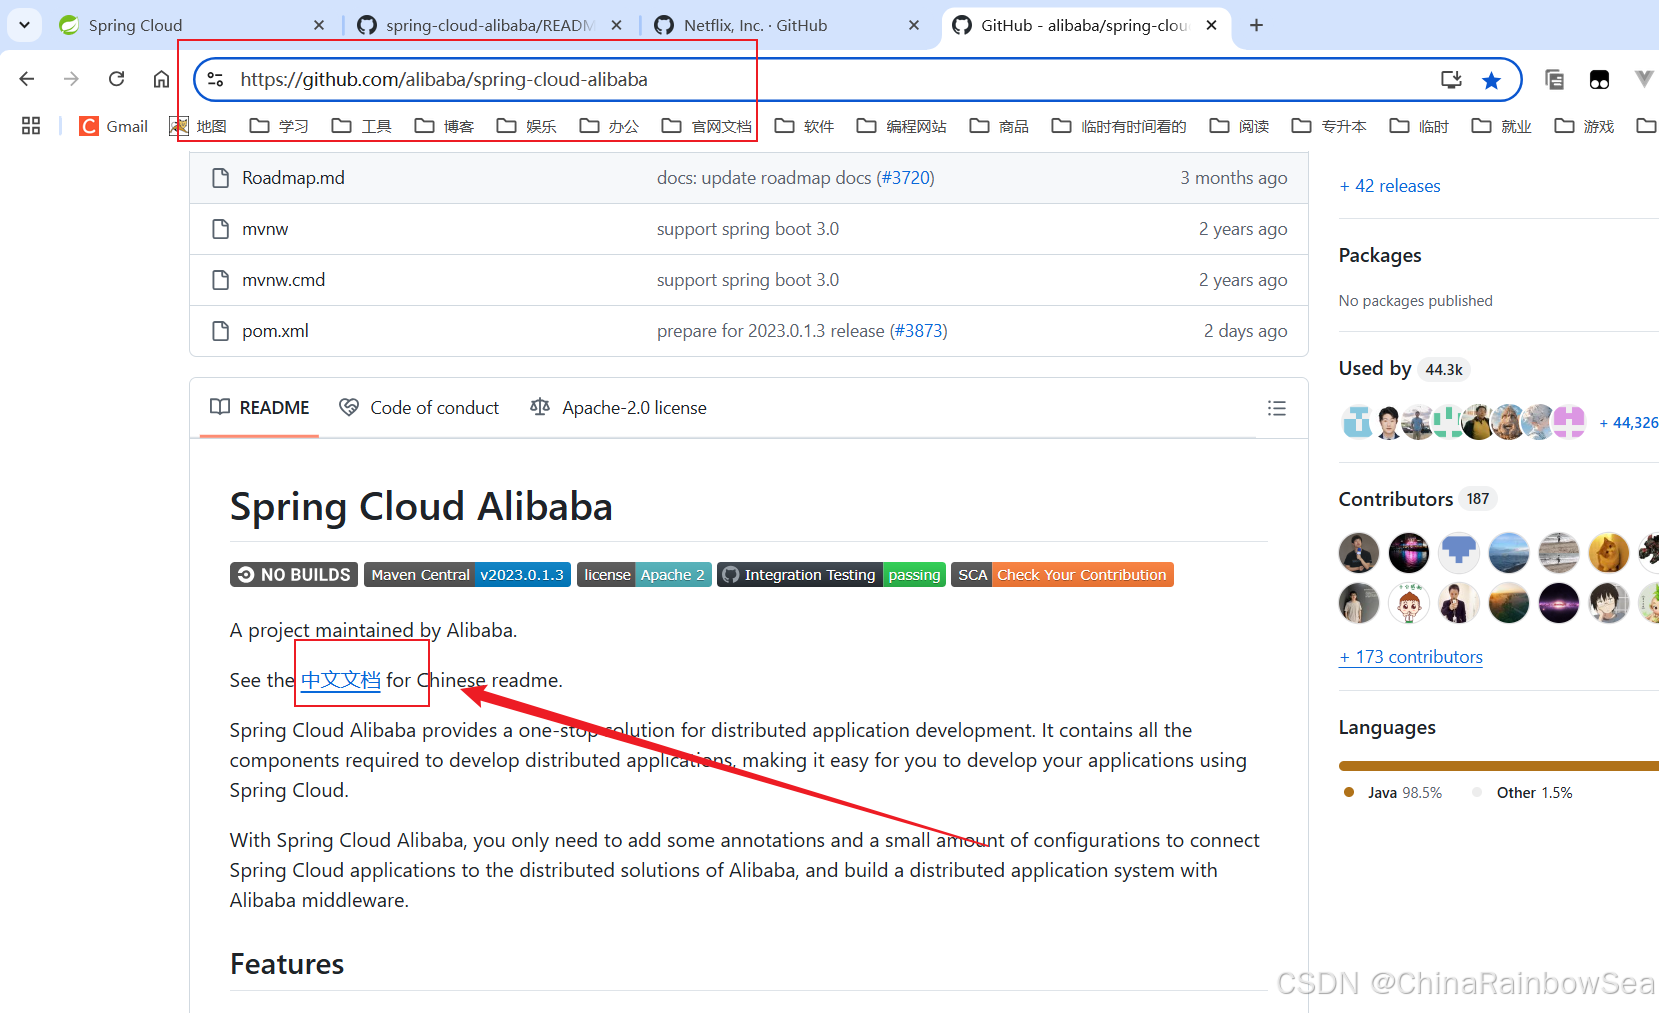Open the Roadmap.md file
The width and height of the screenshot is (1659, 1013).
[293, 177]
